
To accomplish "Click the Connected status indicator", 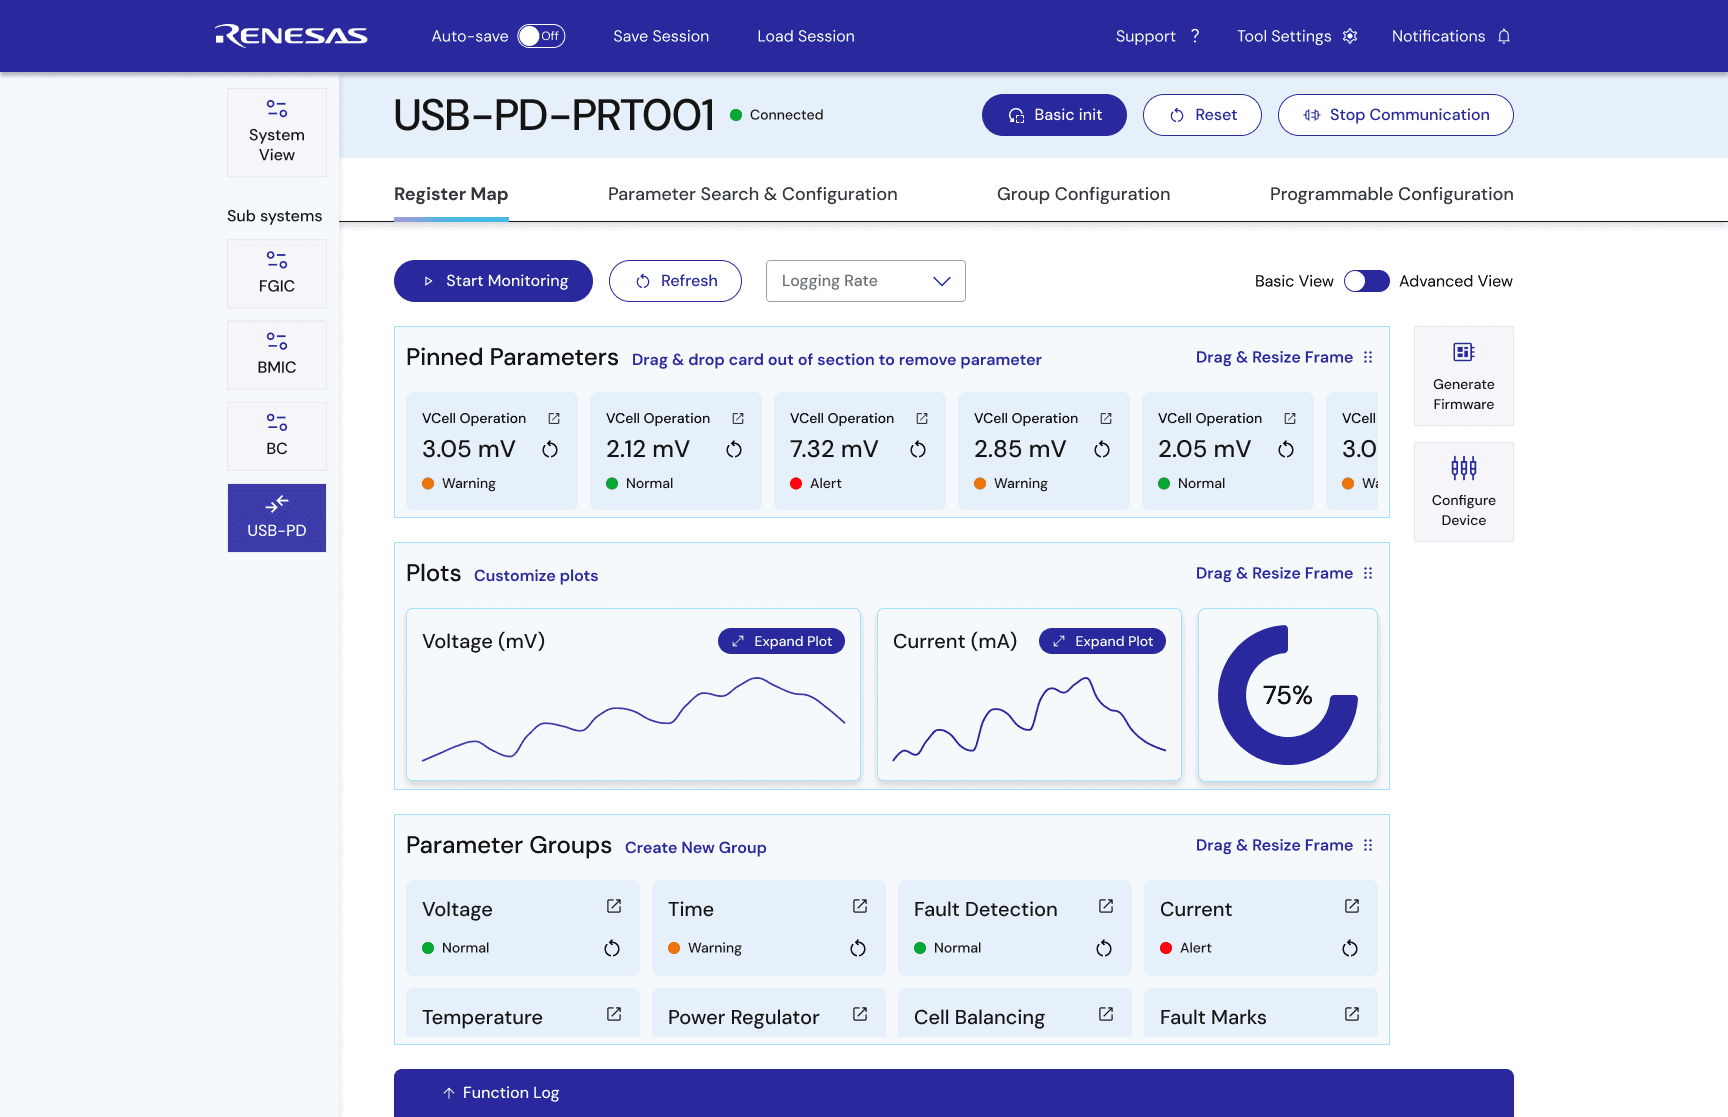I will [777, 115].
